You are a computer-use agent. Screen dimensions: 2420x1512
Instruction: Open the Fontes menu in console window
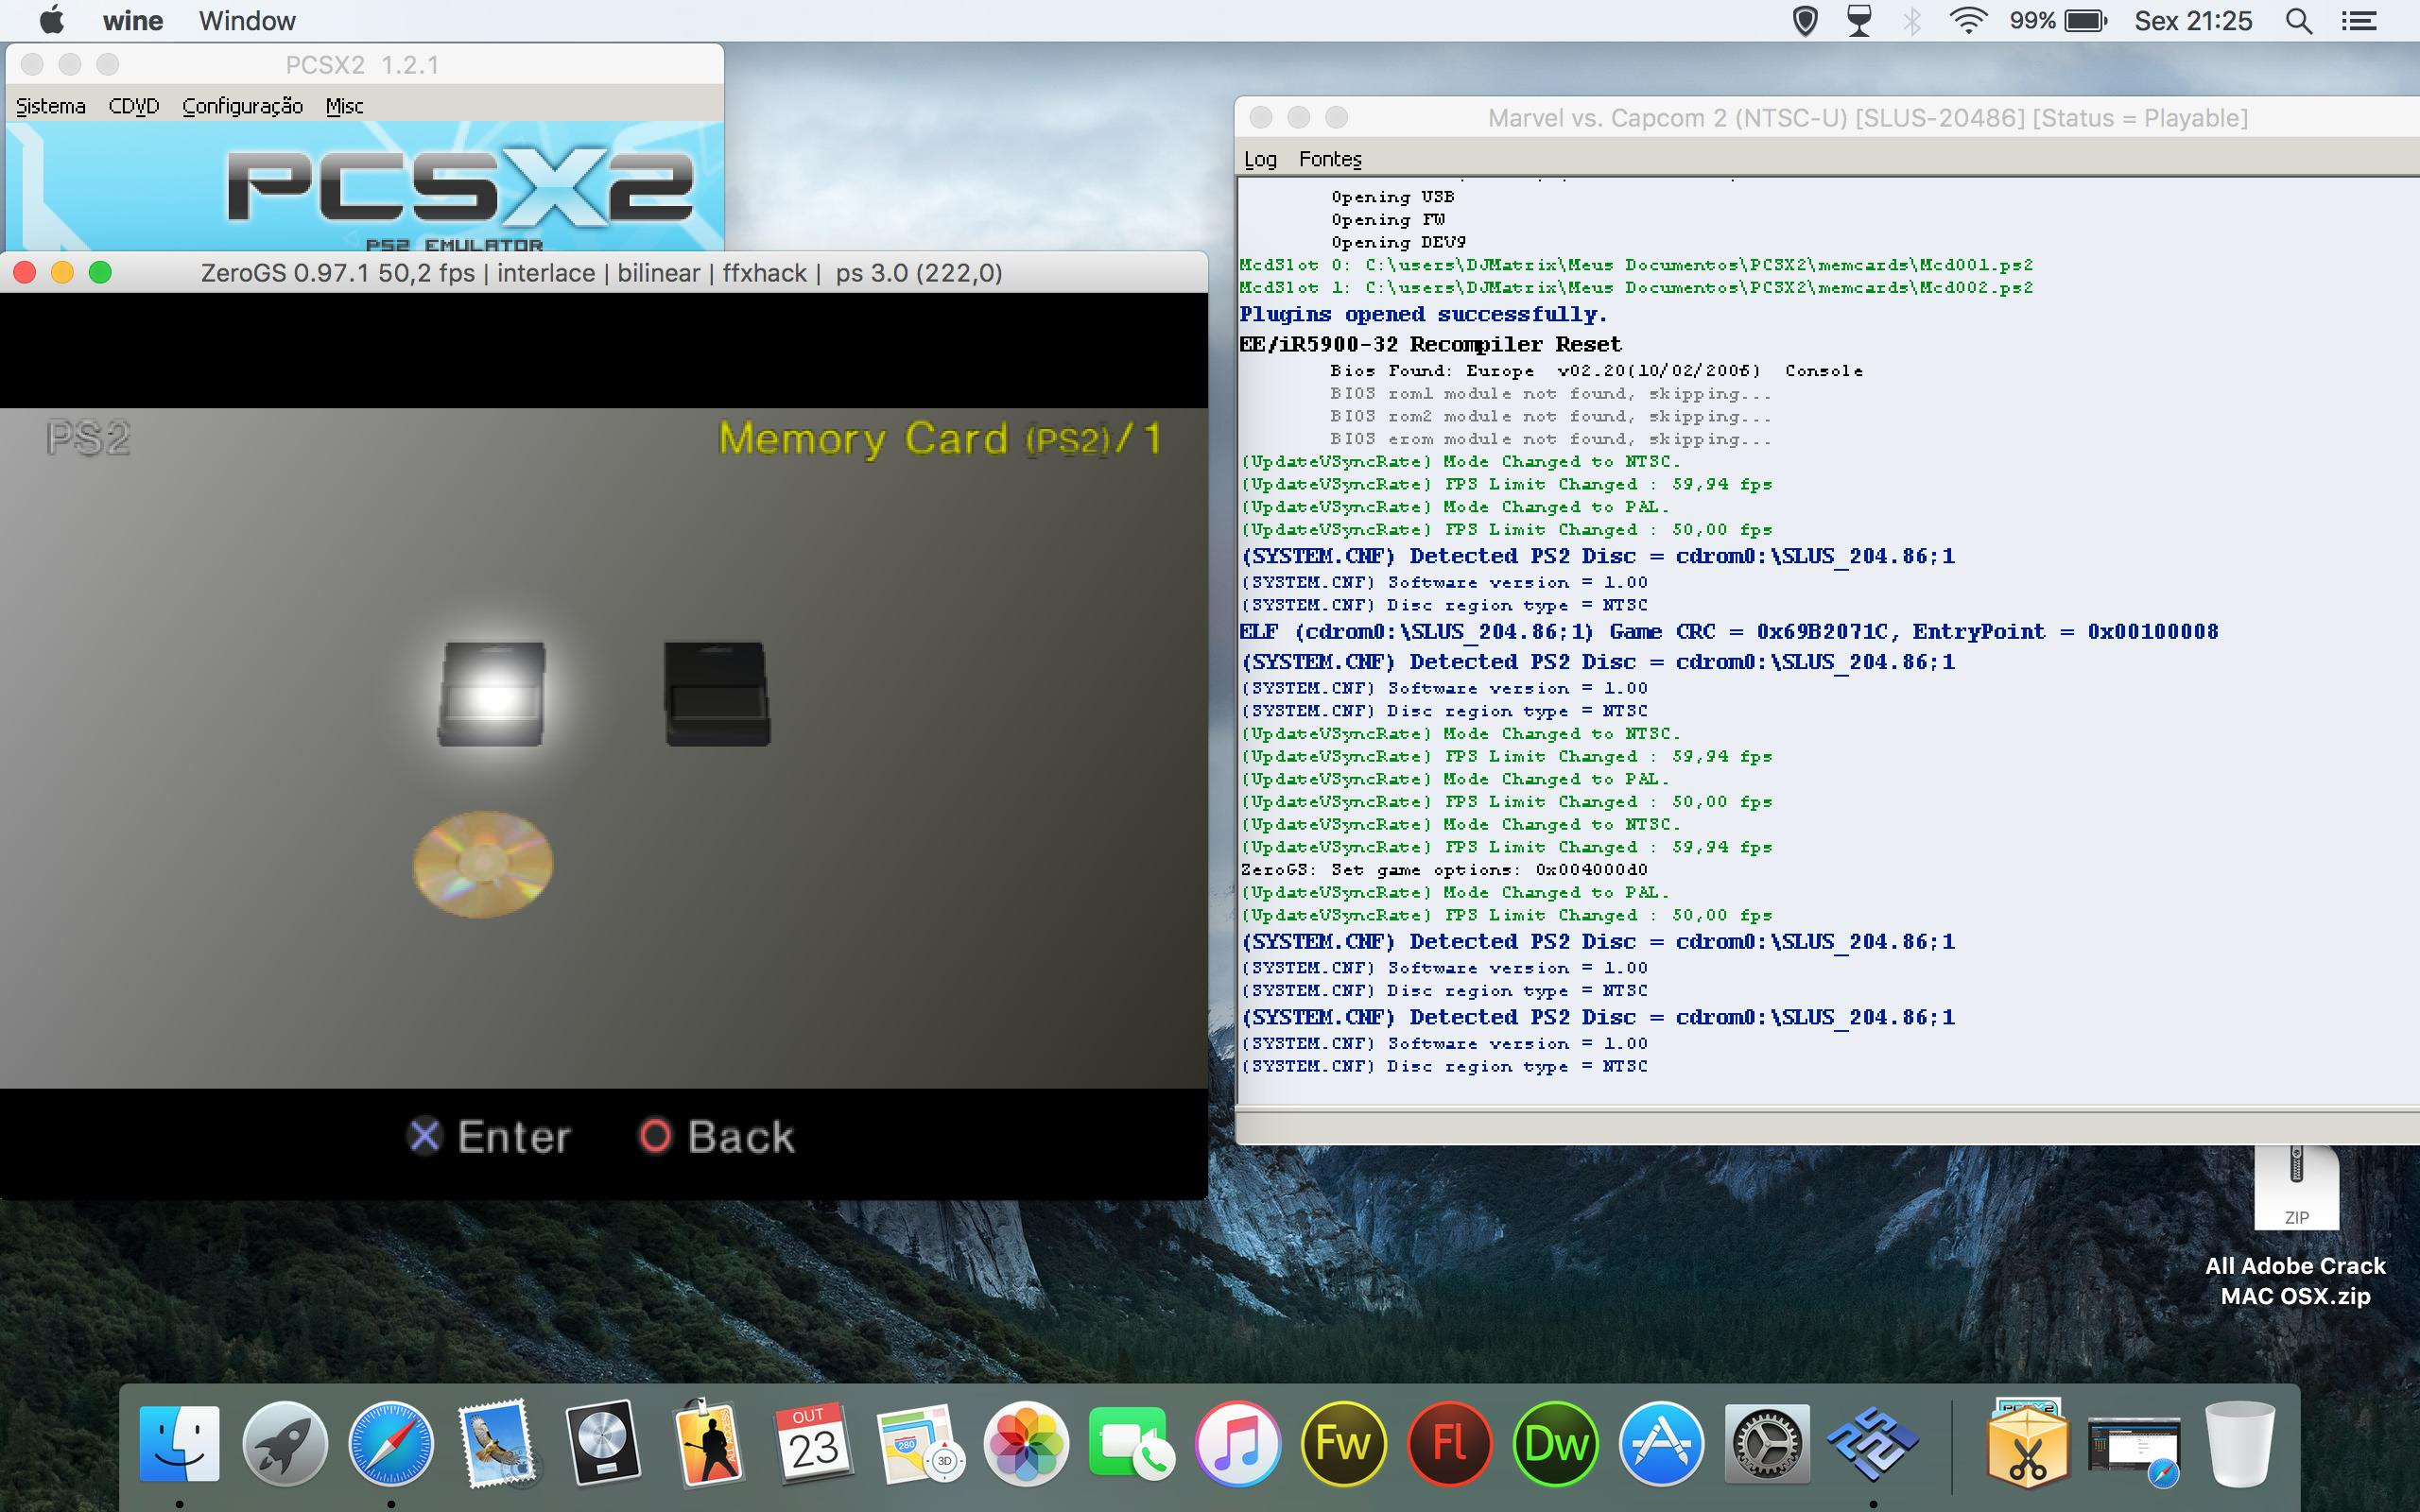[x=1330, y=159]
